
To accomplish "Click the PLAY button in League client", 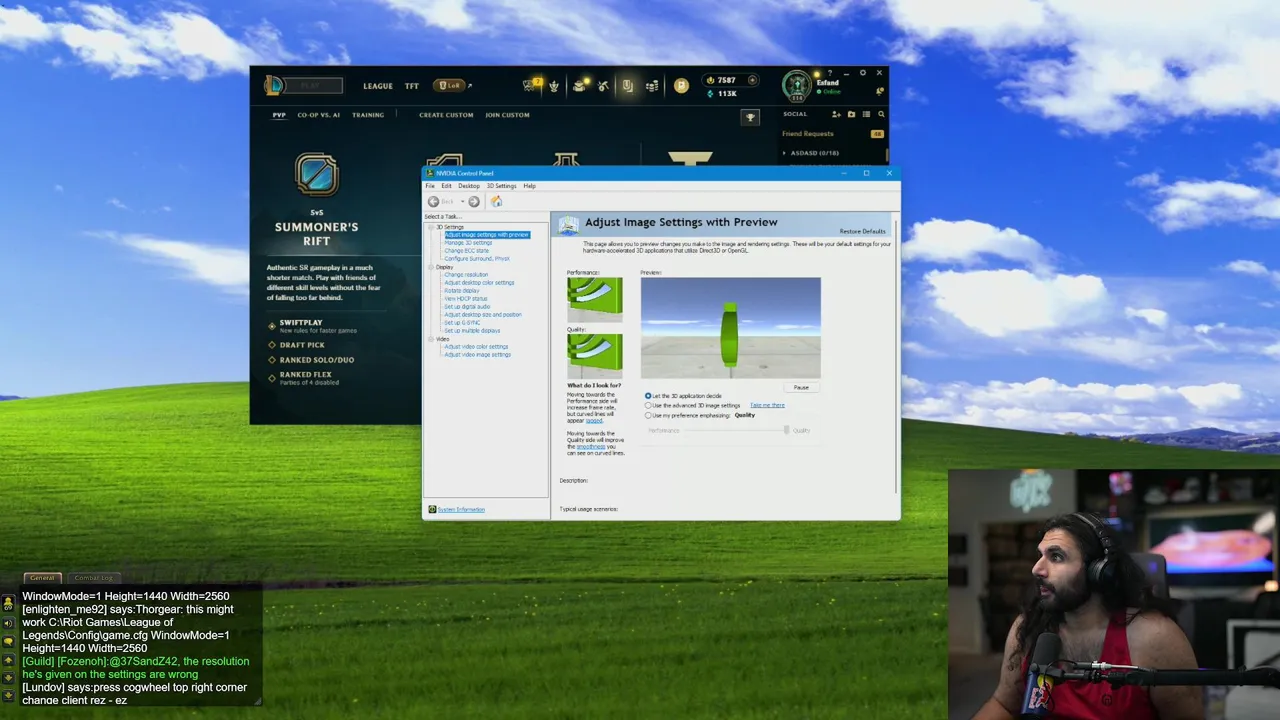I will point(313,86).
